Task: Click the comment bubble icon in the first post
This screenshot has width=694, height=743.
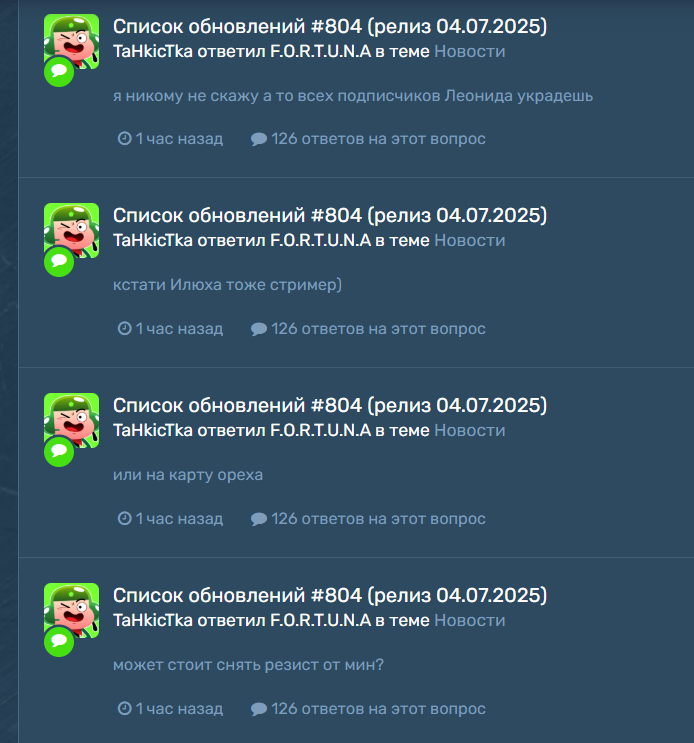Action: [259, 139]
